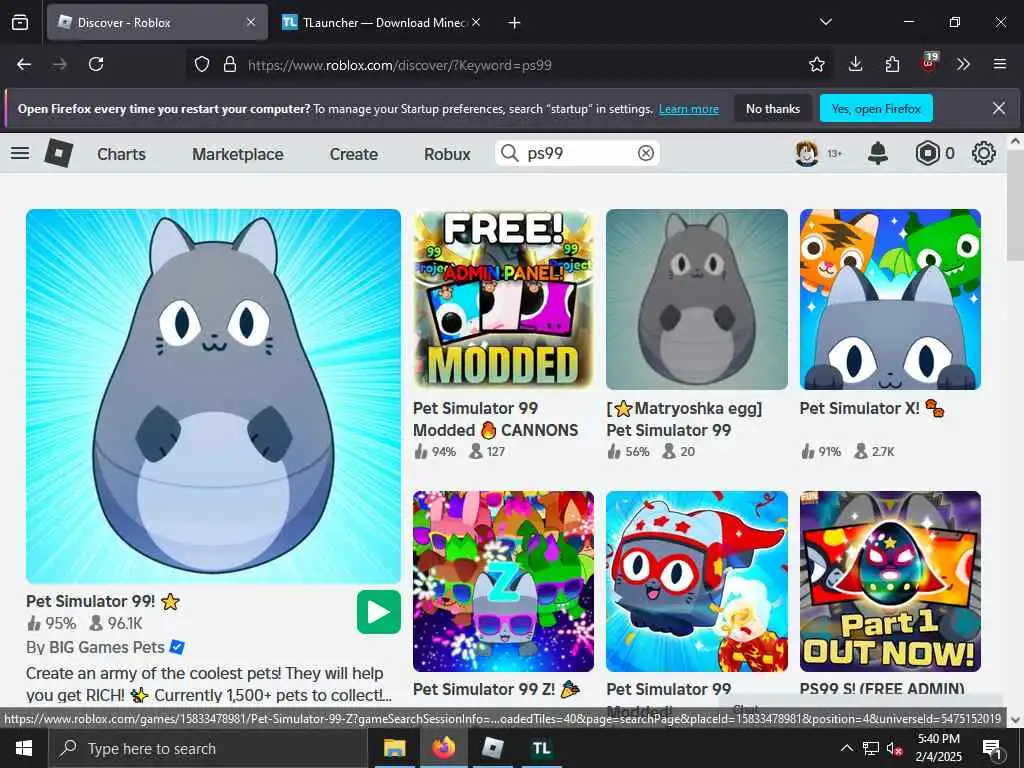Open TLauncher from the taskbar

point(541,748)
